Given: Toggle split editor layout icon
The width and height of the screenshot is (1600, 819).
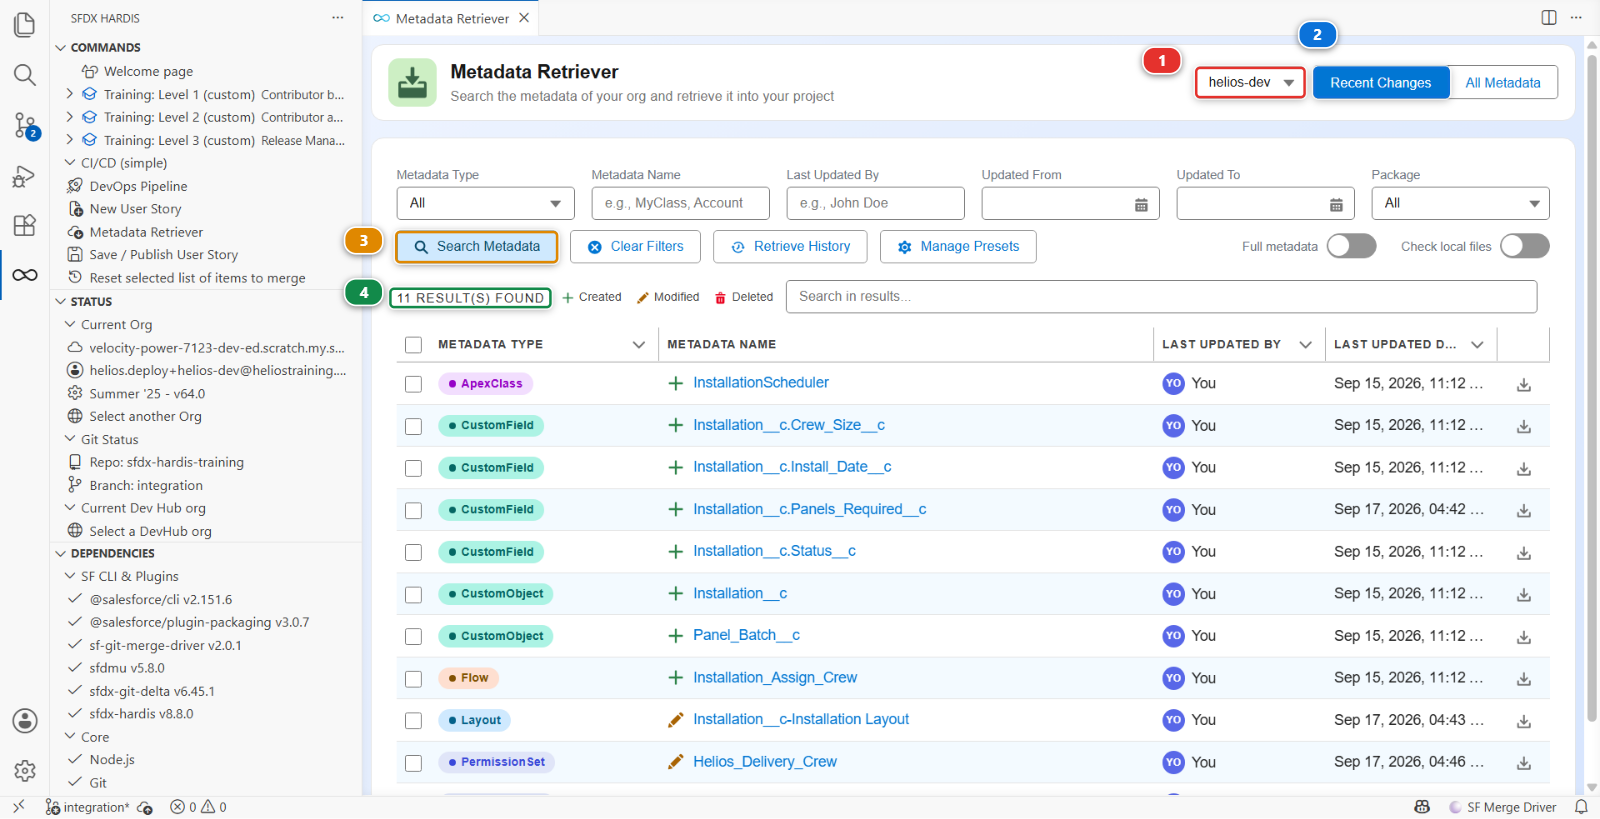Looking at the screenshot, I should pos(1549,18).
